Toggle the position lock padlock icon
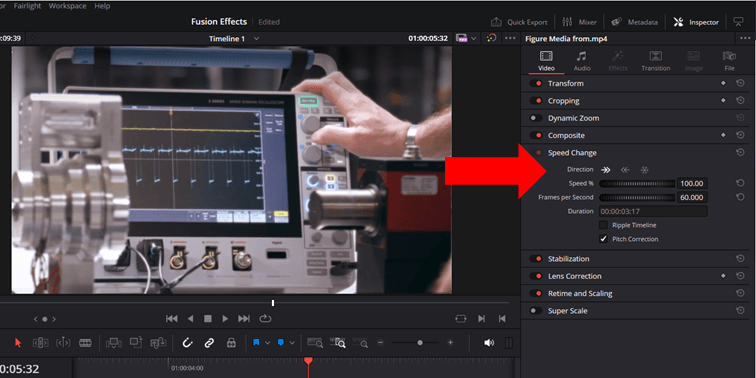Viewport: 756px width, 378px height. (x=231, y=343)
